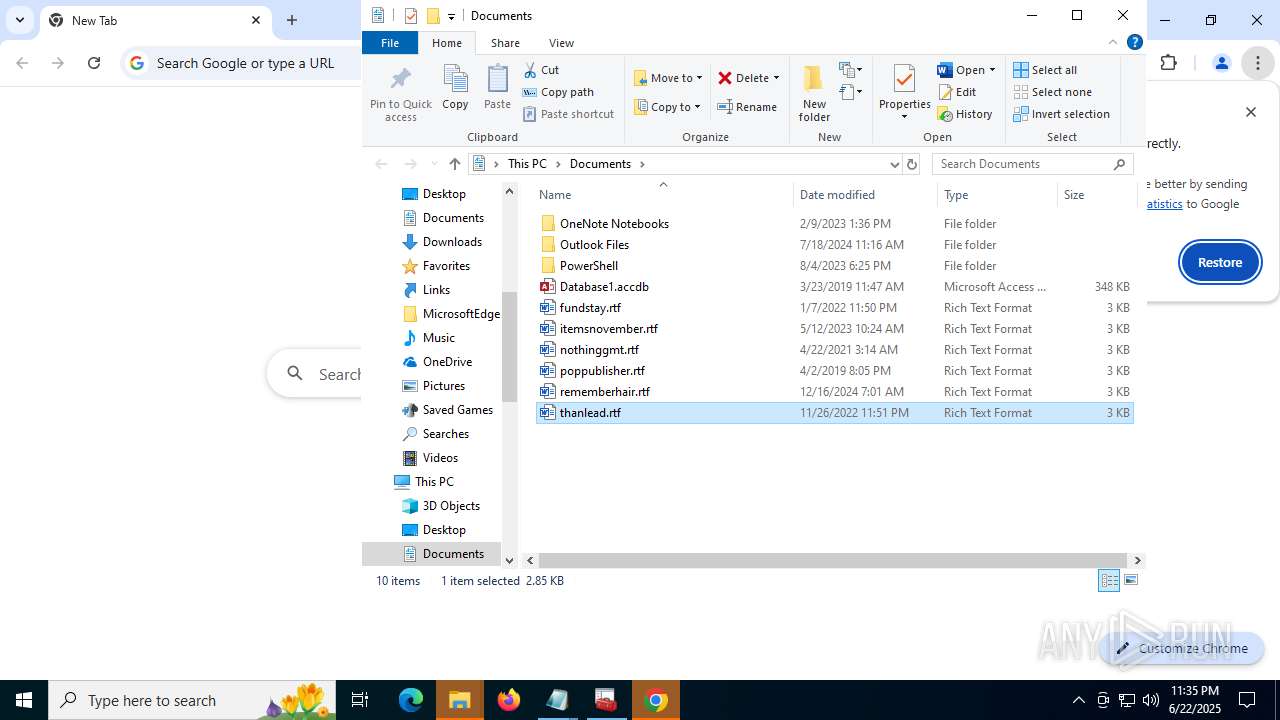Click Select none in ribbon
This screenshot has width=1280, height=720.
pyautogui.click(x=1052, y=92)
